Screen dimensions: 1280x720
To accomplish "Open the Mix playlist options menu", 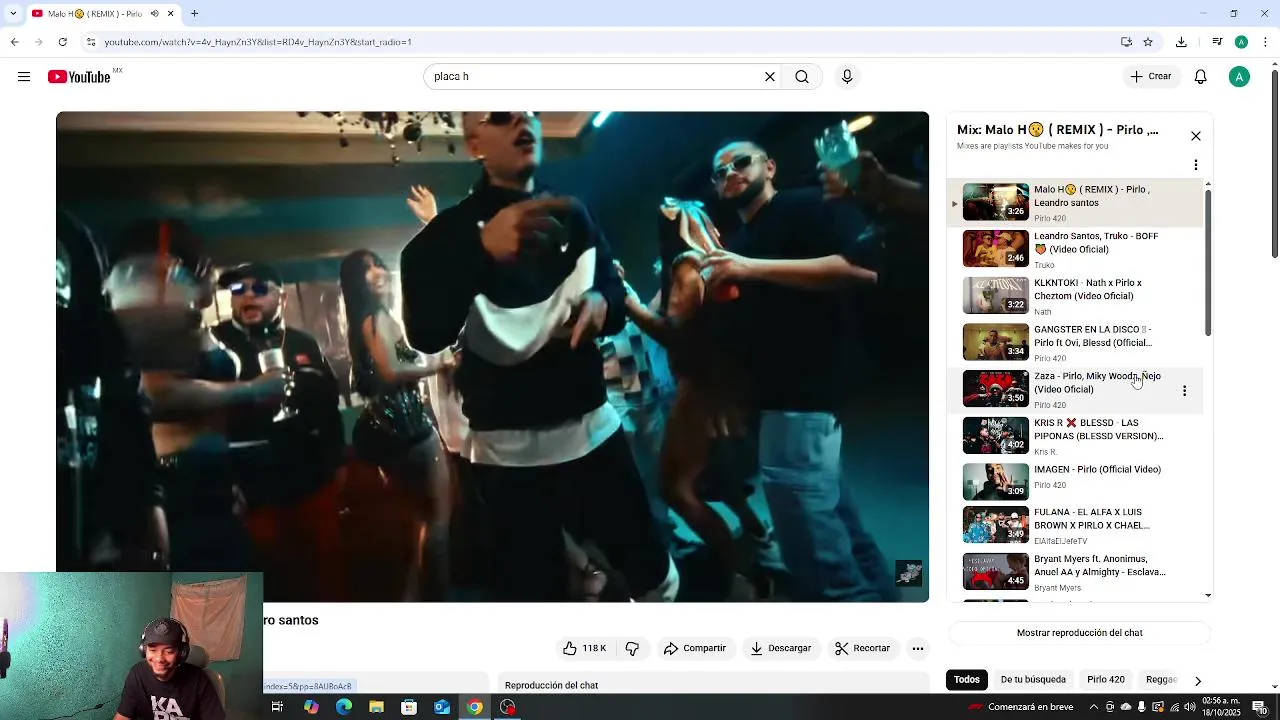I will pyautogui.click(x=1196, y=165).
